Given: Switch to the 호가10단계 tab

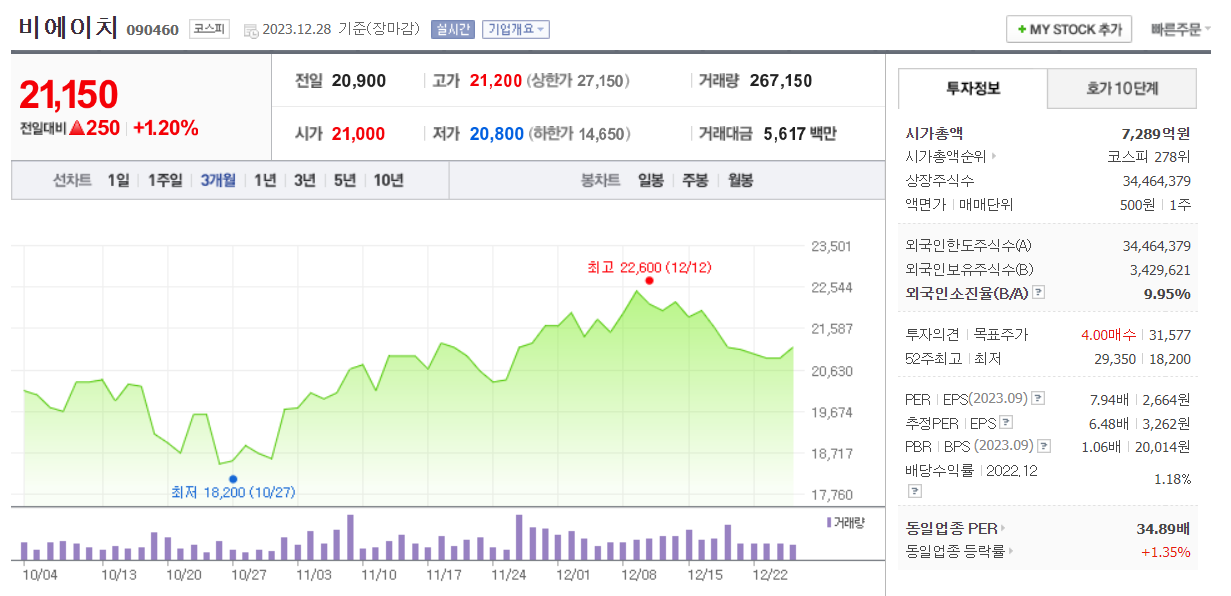Looking at the screenshot, I should (x=1122, y=88).
